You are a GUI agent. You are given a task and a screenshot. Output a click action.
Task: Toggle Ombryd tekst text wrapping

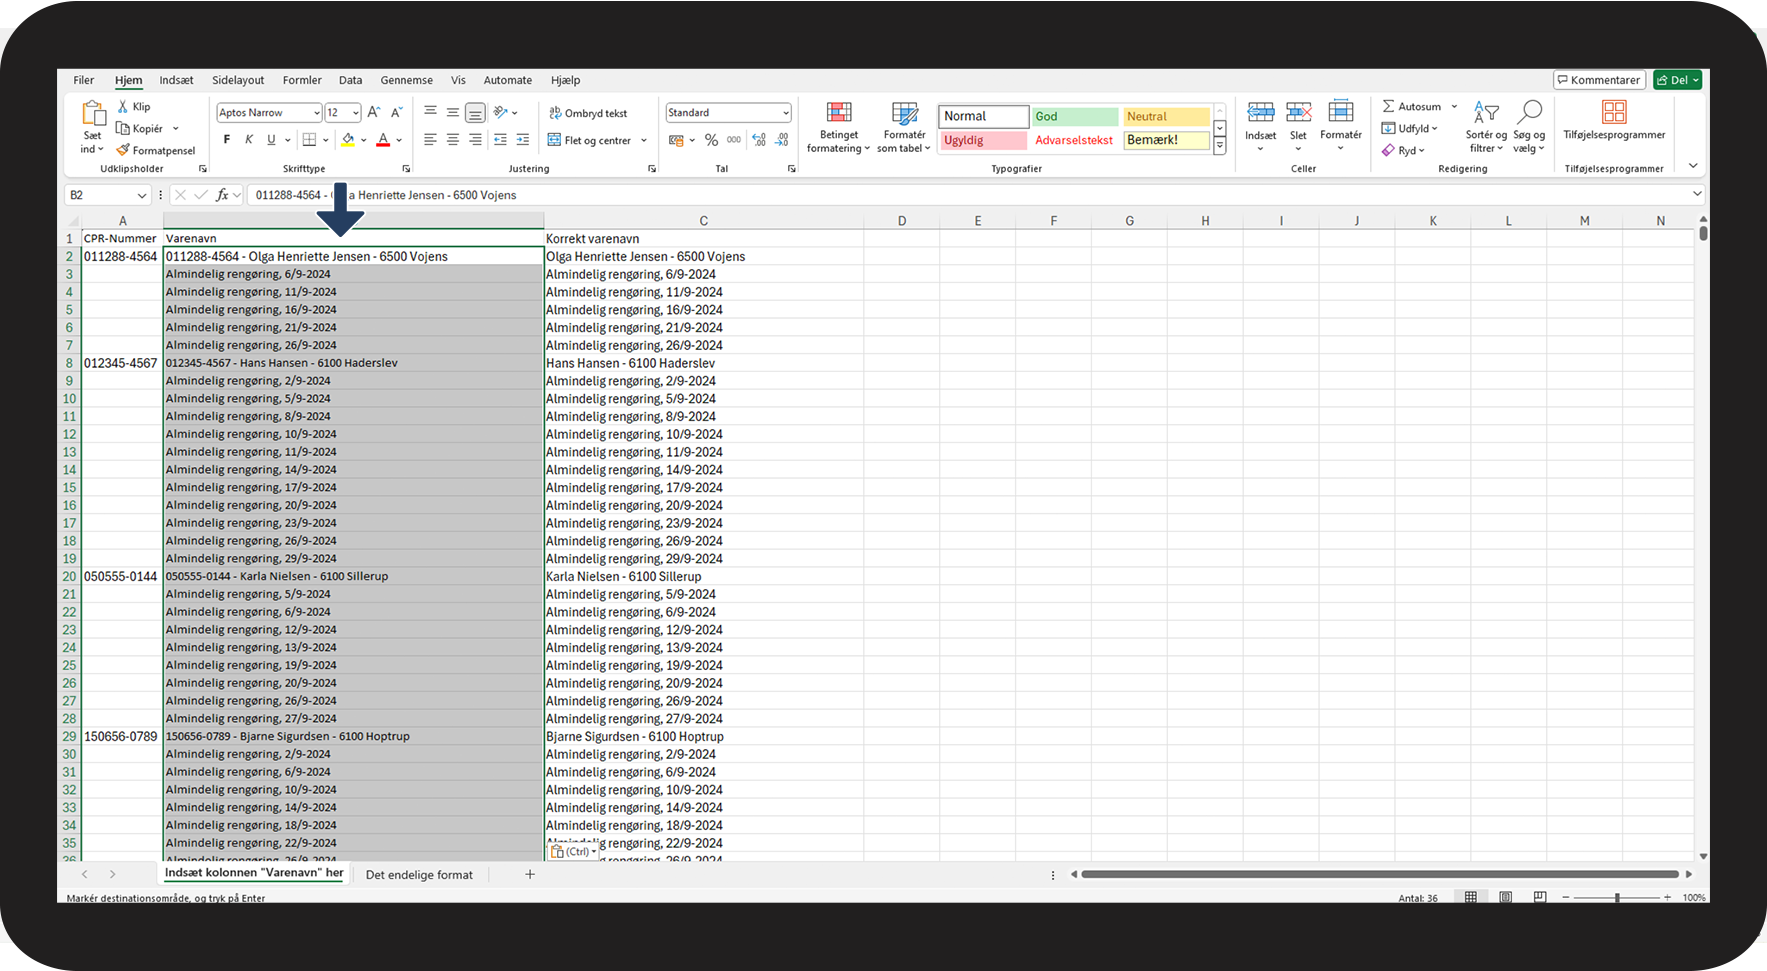coord(588,113)
